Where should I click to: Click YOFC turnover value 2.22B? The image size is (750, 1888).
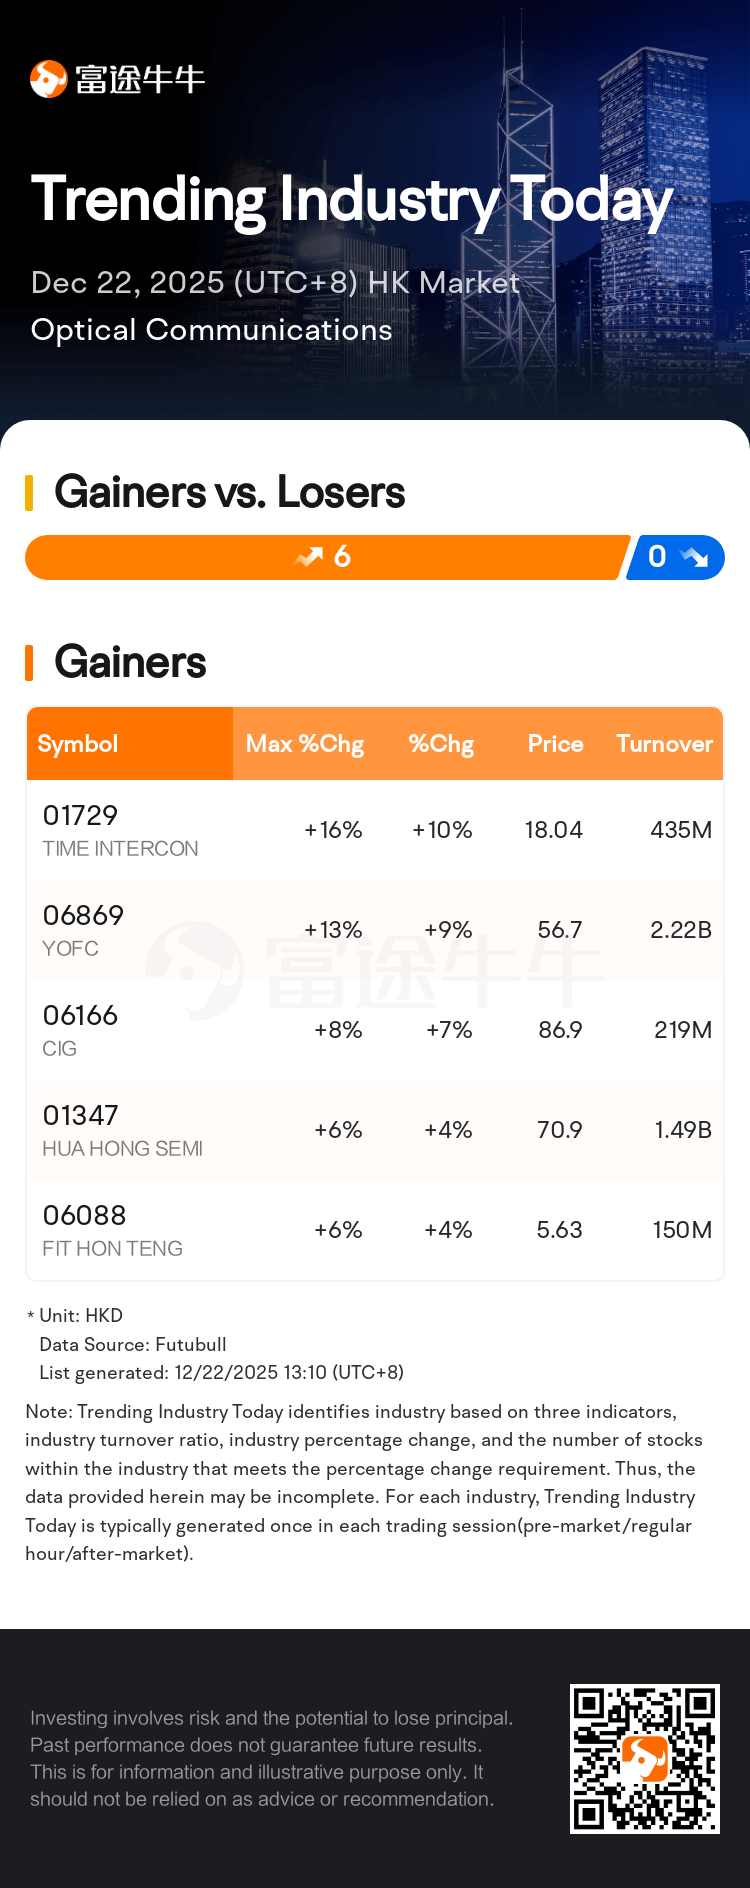coord(680,930)
